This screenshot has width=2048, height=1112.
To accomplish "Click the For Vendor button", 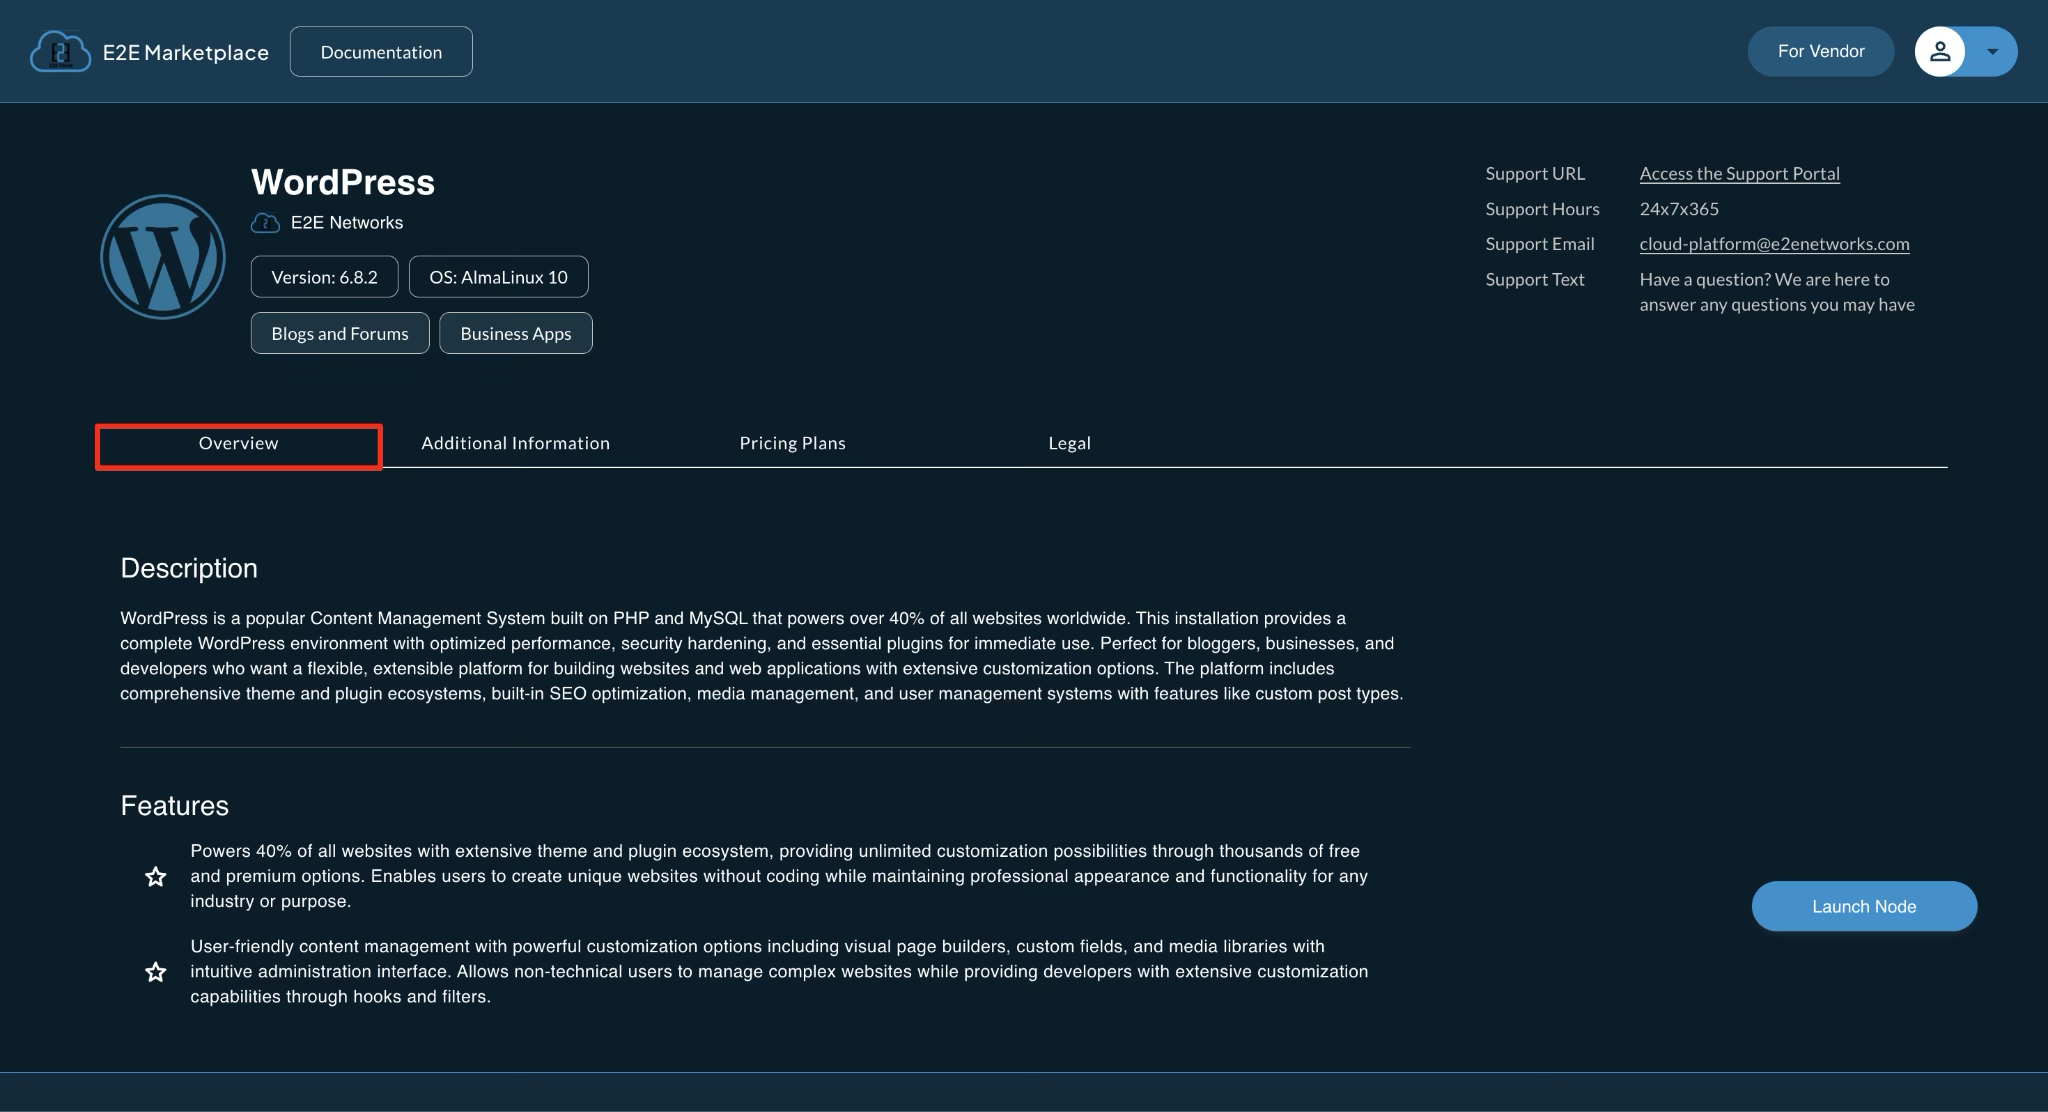I will click(1820, 51).
